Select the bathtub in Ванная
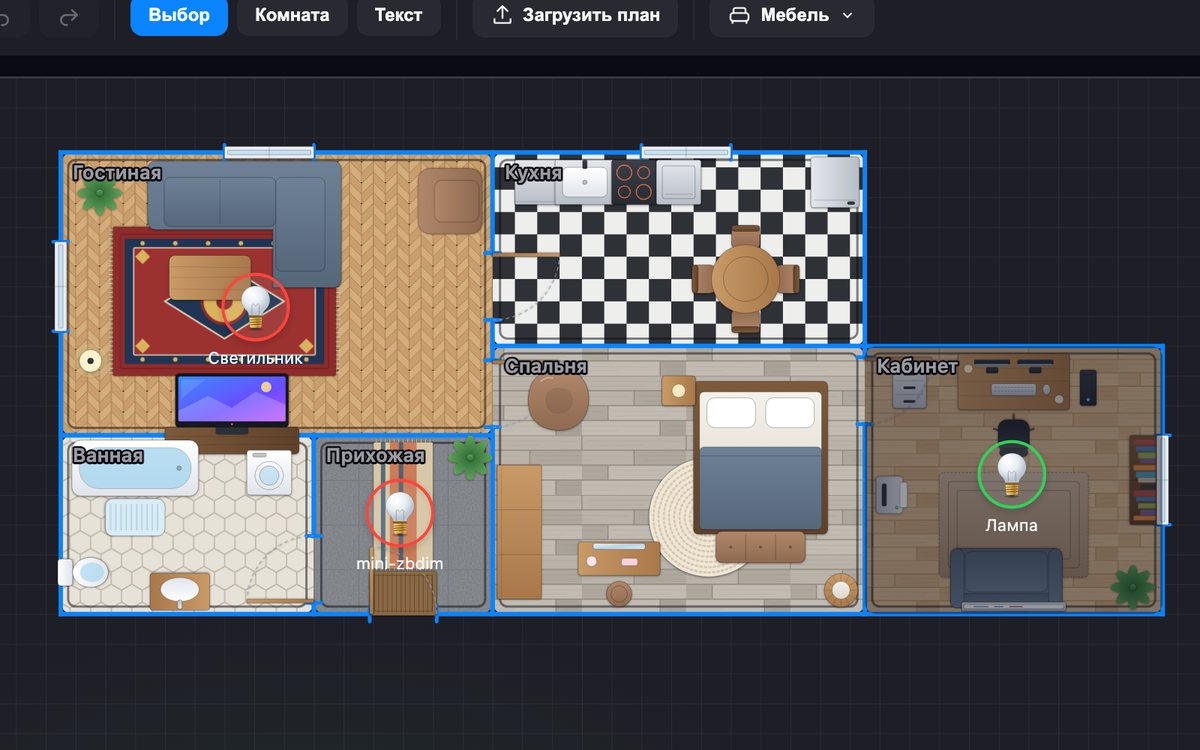This screenshot has width=1200, height=750. (x=134, y=470)
